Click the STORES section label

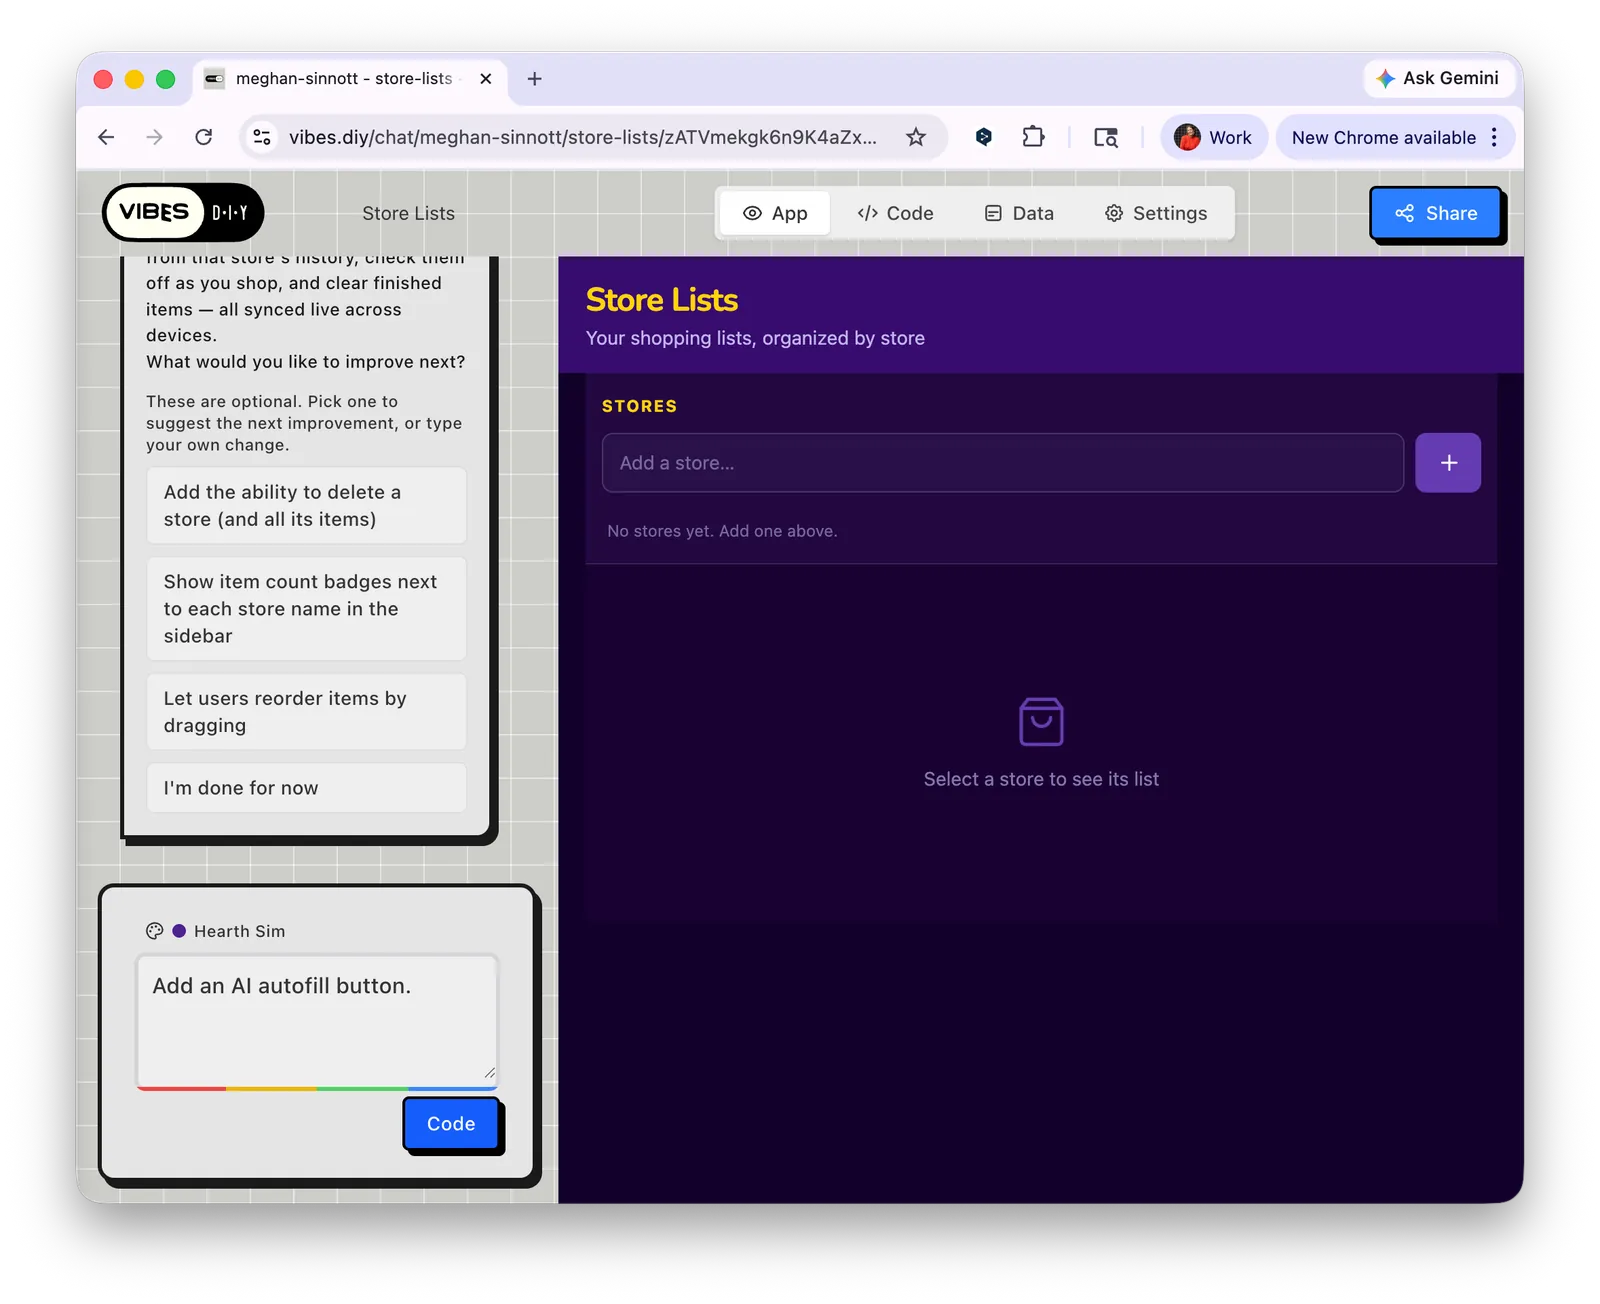[x=639, y=406]
